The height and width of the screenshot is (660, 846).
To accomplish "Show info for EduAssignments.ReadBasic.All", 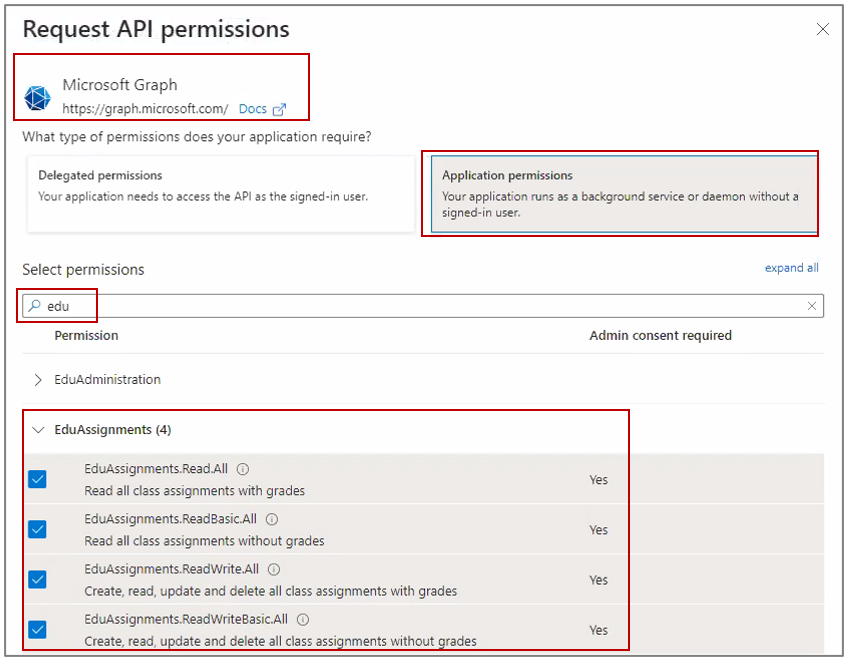I will coord(272,519).
